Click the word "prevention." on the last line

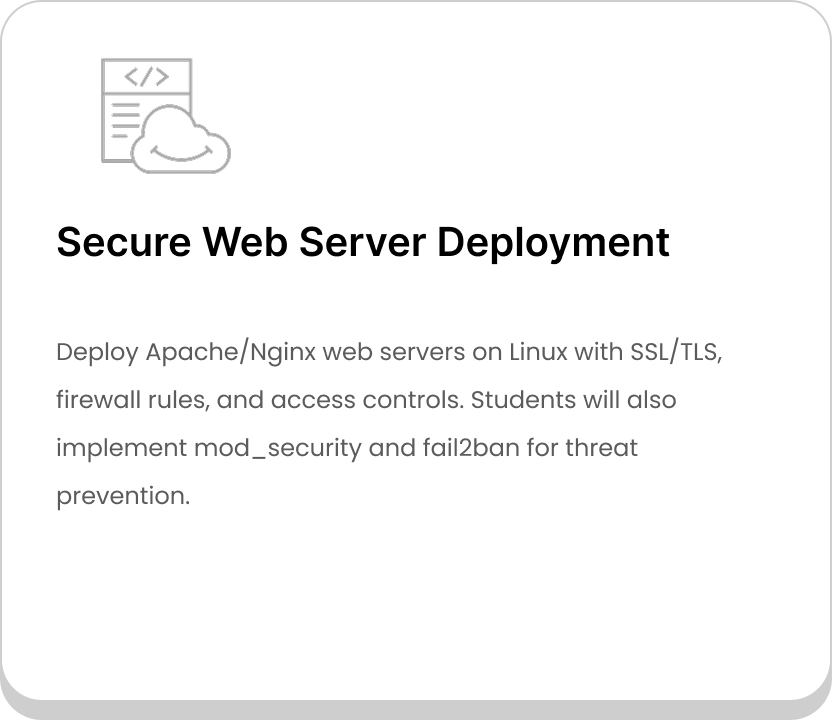pos(123,496)
